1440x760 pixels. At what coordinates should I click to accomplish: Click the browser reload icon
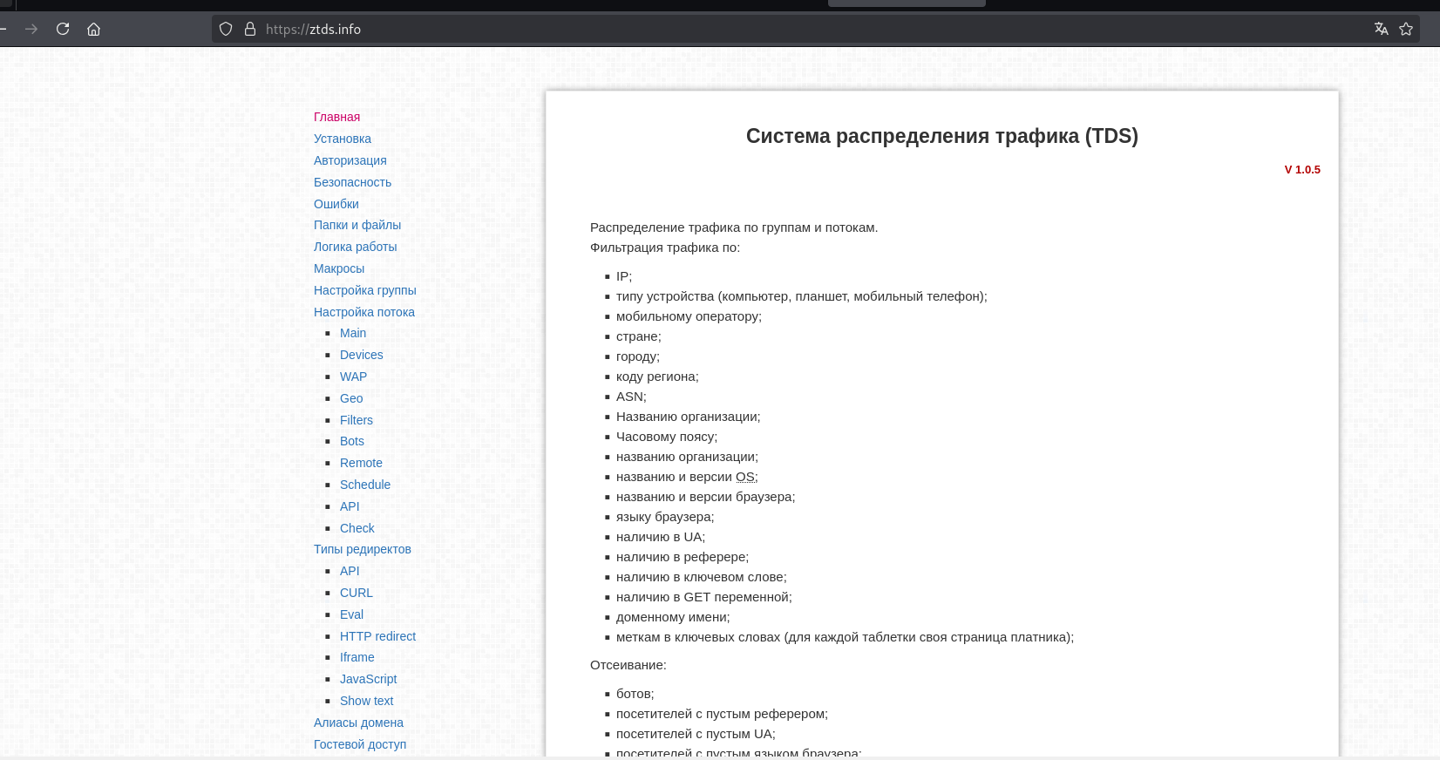tap(63, 29)
